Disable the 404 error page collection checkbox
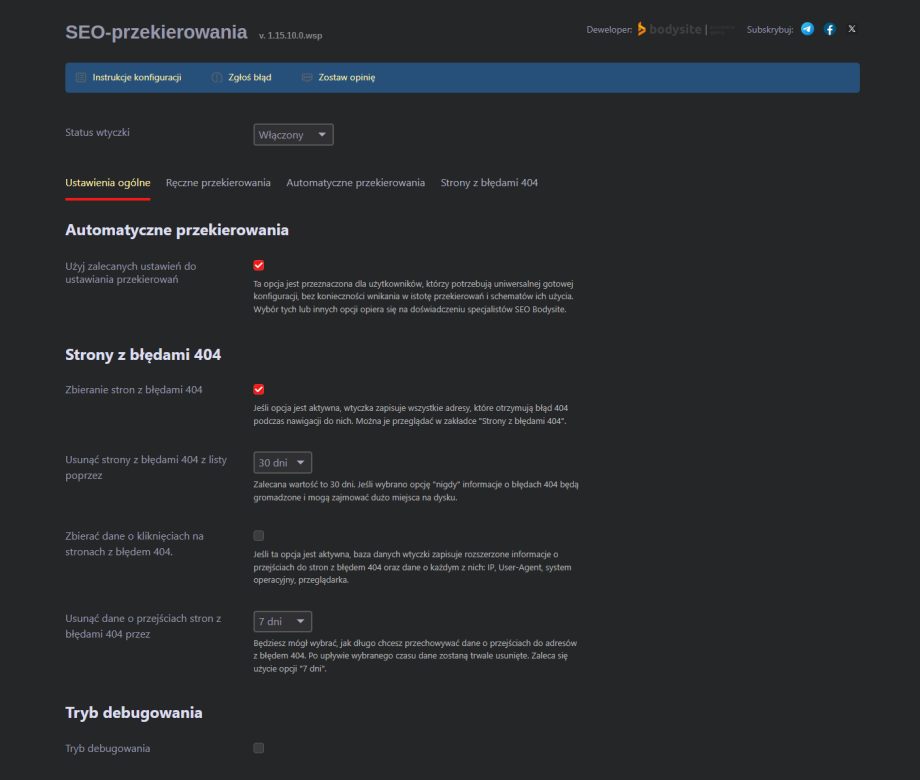The image size is (920, 780). (259, 389)
